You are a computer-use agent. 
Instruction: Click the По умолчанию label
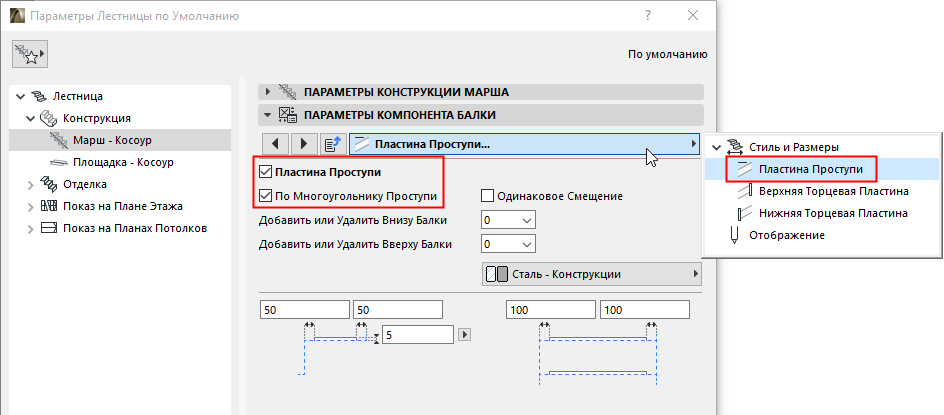(668, 54)
